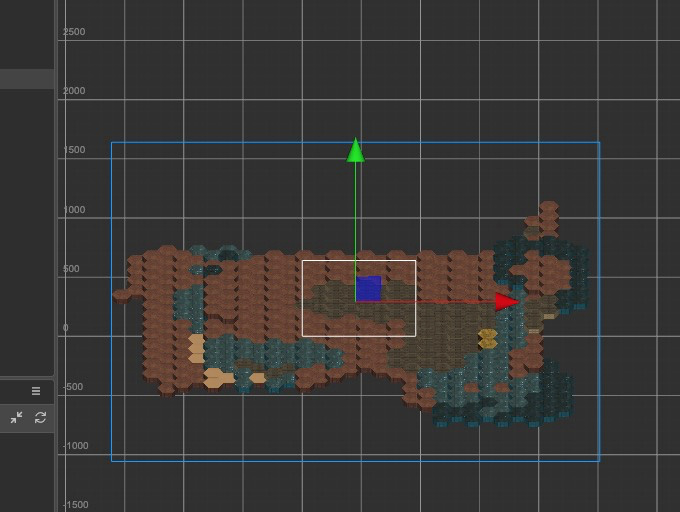Click the 1500 ruler label
The height and width of the screenshot is (512, 680).
pyautogui.click(x=74, y=150)
